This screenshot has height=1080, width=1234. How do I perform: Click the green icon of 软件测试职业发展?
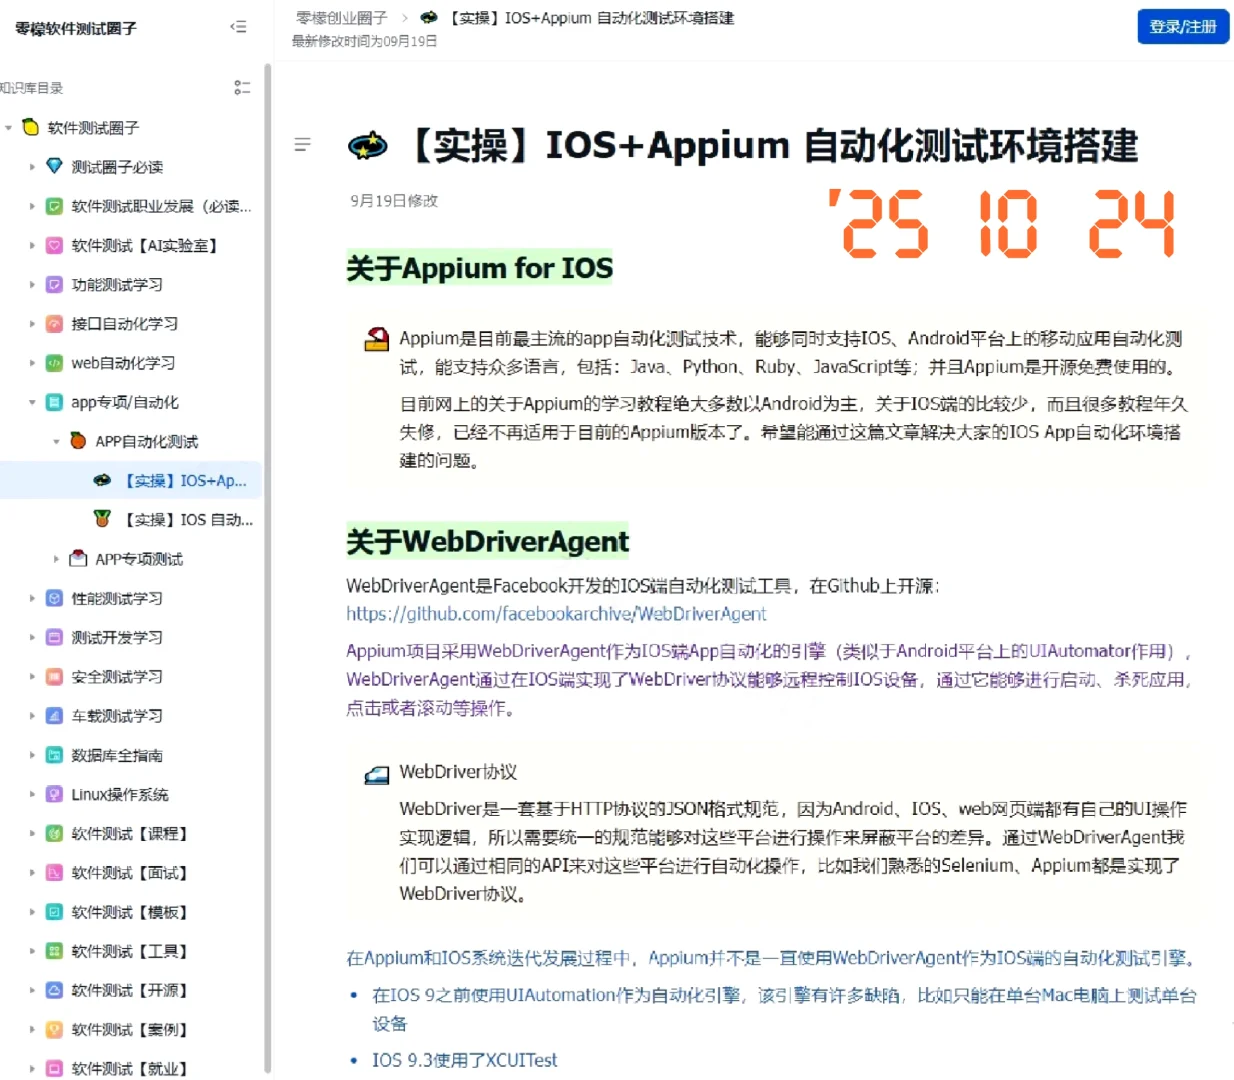[55, 206]
